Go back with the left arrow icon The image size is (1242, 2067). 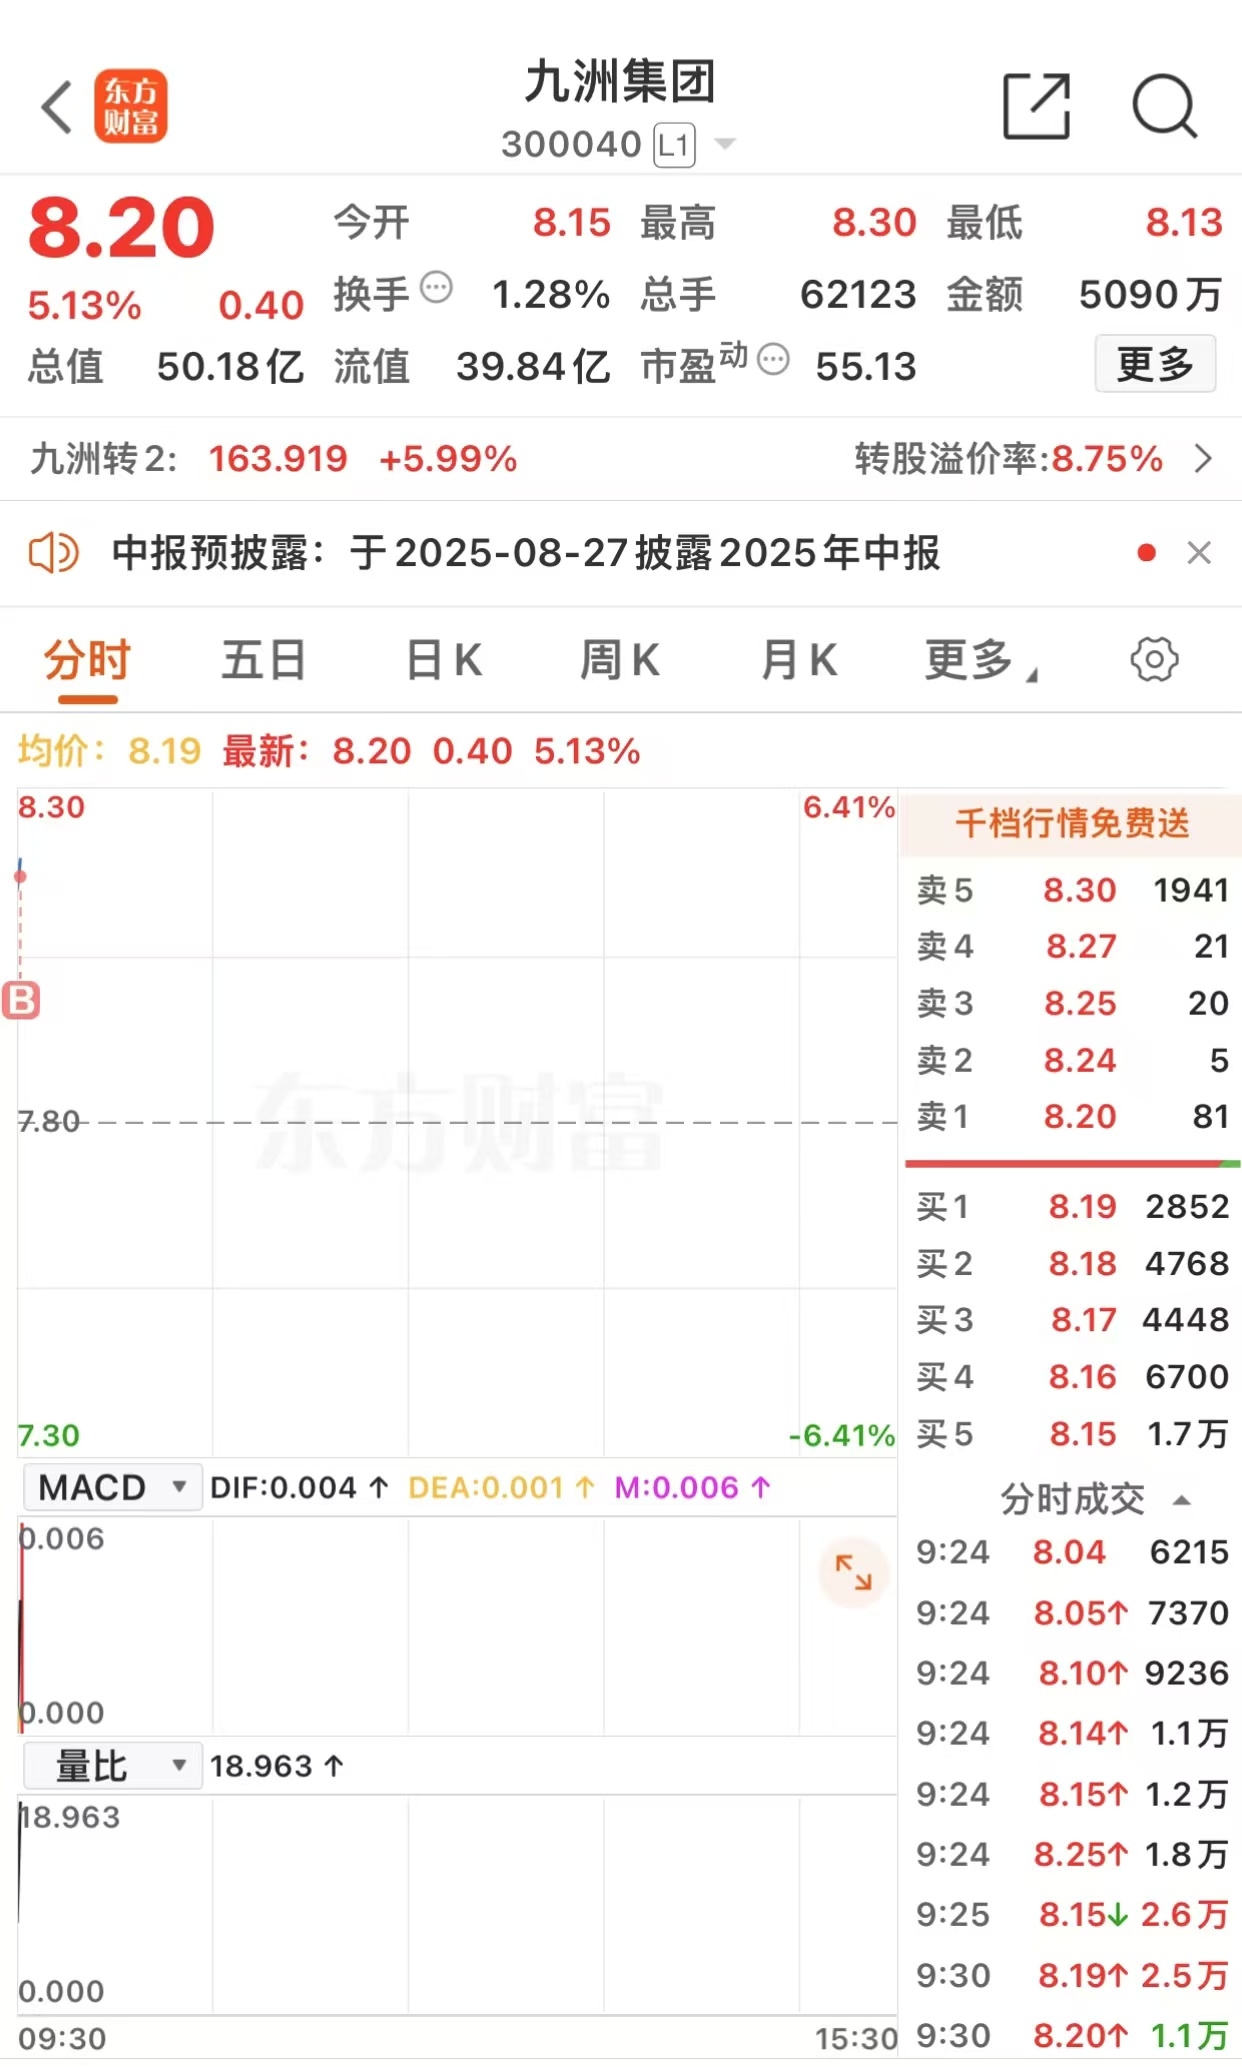[57, 107]
